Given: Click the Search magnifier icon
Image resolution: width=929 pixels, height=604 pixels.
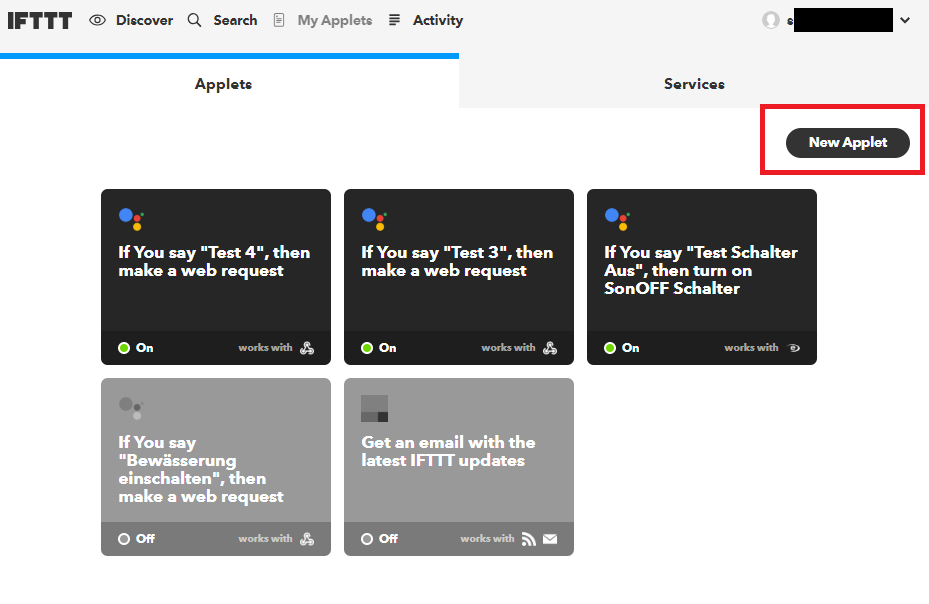Looking at the screenshot, I should coord(194,20).
